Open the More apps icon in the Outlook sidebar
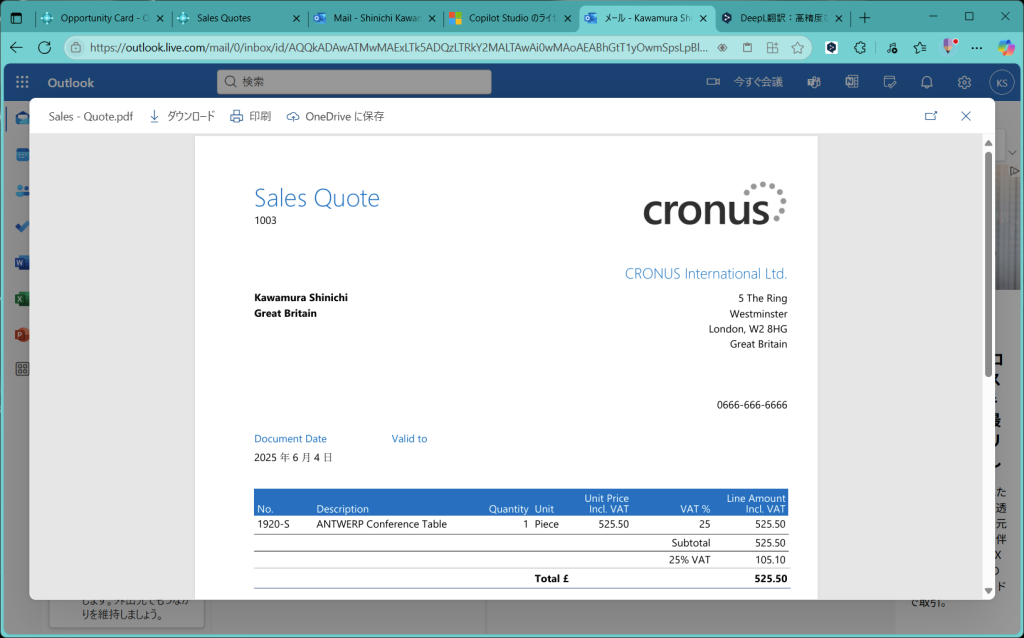Screen dimensions: 1024x638 coord(22,369)
